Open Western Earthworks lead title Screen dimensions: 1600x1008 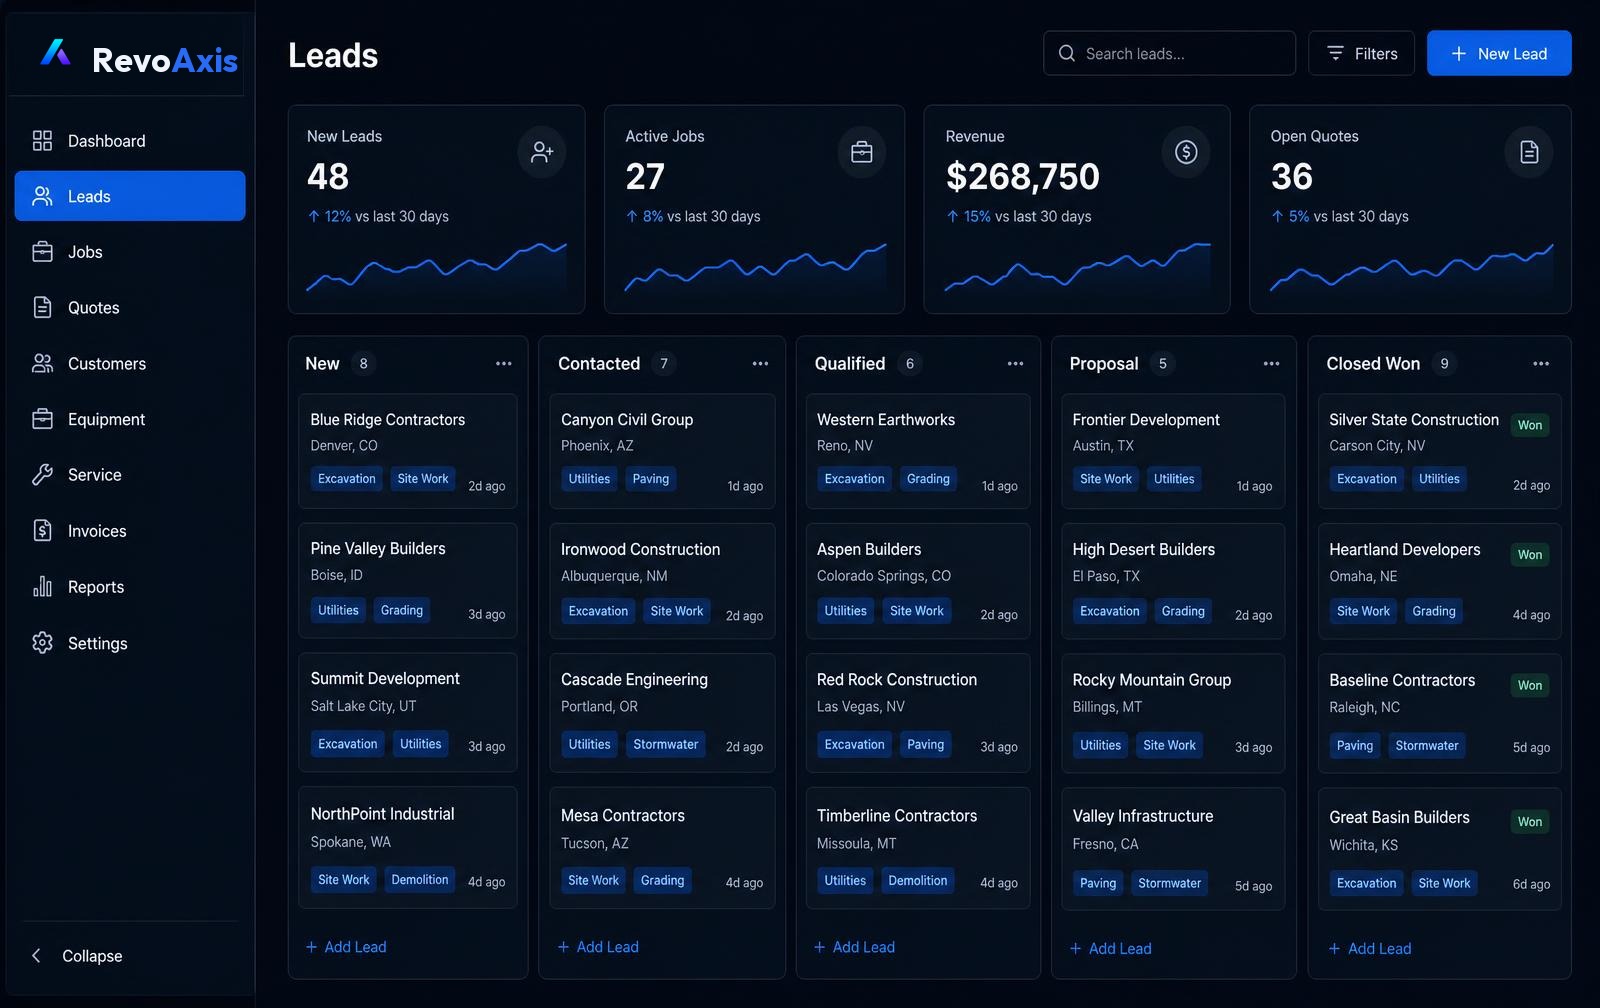click(x=886, y=420)
